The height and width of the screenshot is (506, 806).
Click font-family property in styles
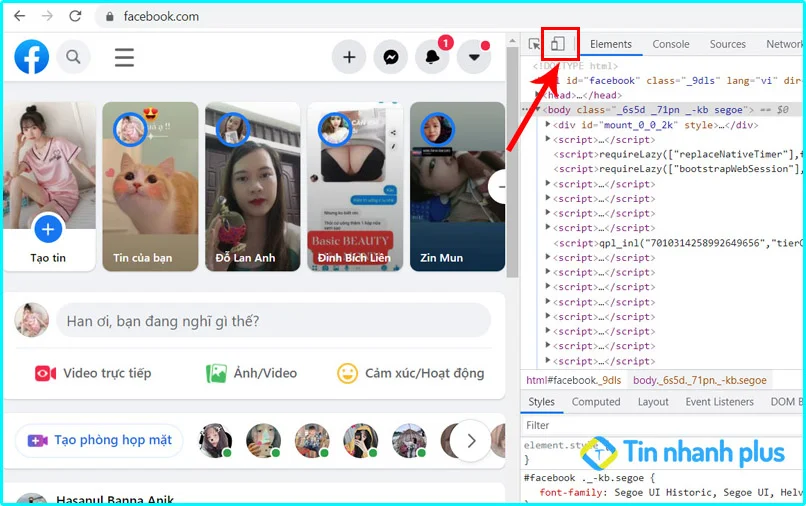[x=570, y=493]
